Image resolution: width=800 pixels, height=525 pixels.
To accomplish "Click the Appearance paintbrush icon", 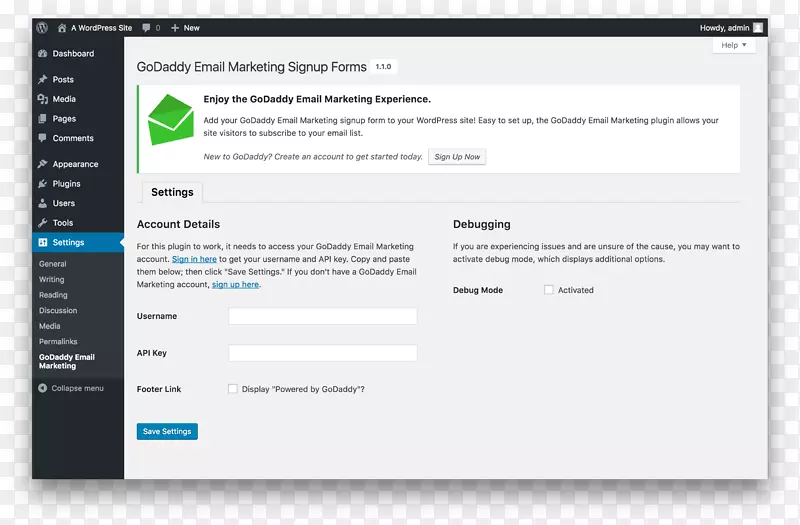I will (42, 164).
